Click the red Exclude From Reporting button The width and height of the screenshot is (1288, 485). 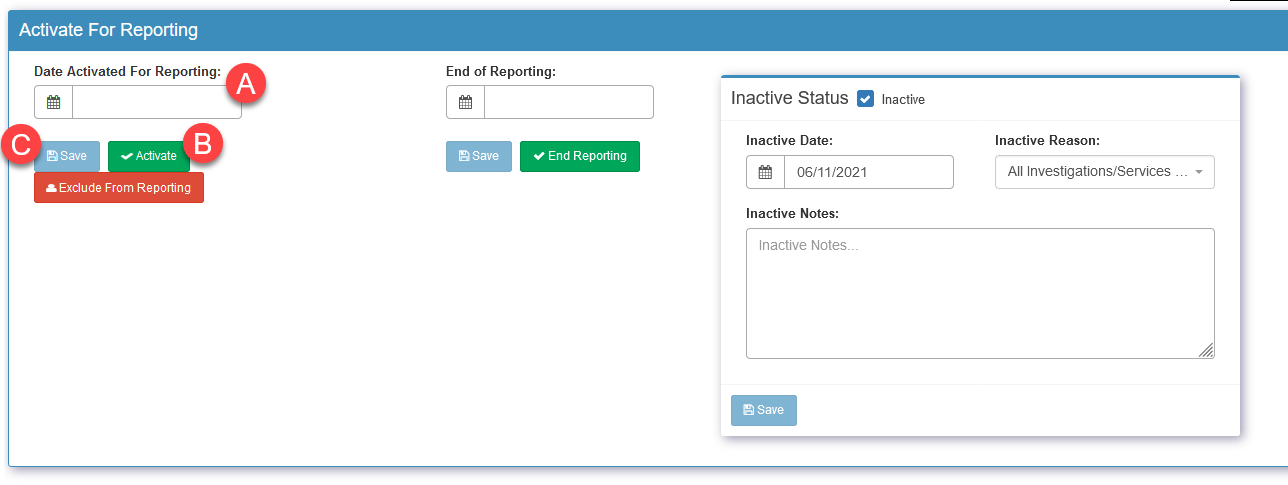pos(119,188)
